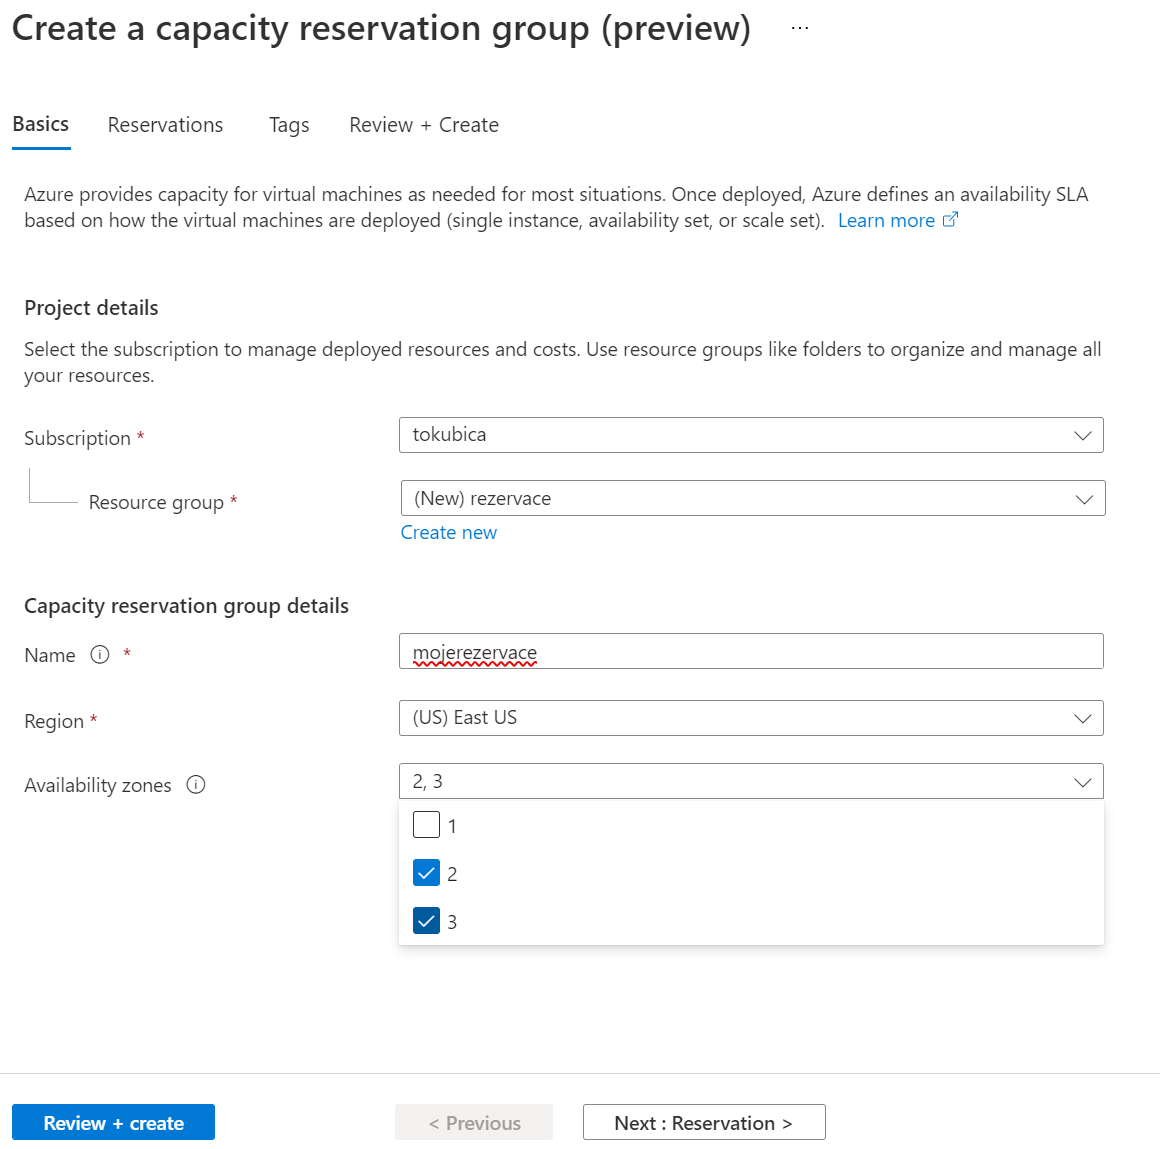
Task: Open the Review + Create tab
Action: coord(424,125)
